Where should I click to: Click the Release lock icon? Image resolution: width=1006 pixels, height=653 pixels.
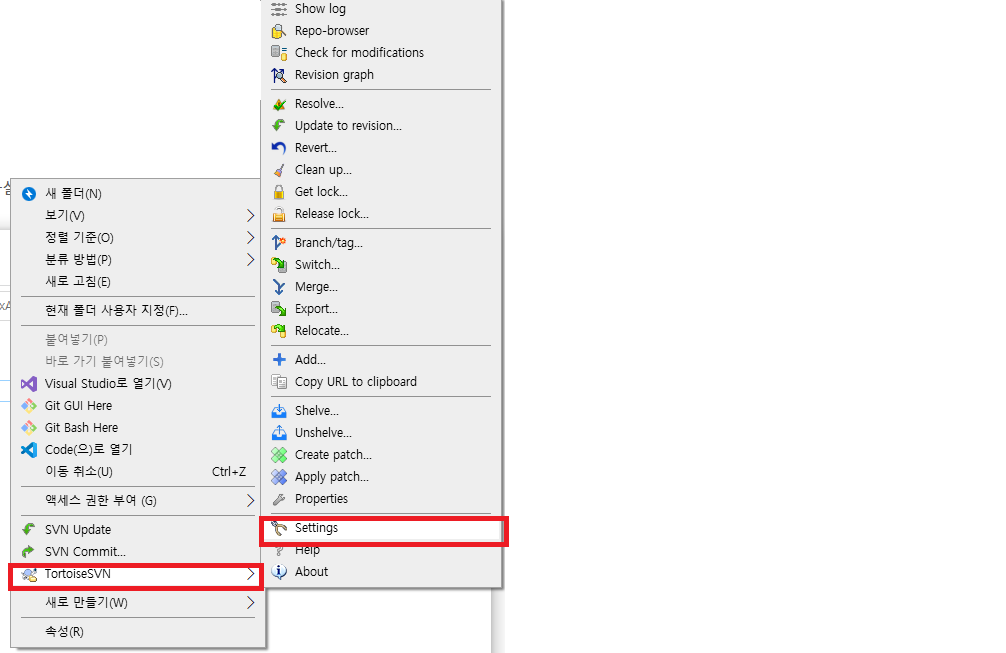[278, 214]
